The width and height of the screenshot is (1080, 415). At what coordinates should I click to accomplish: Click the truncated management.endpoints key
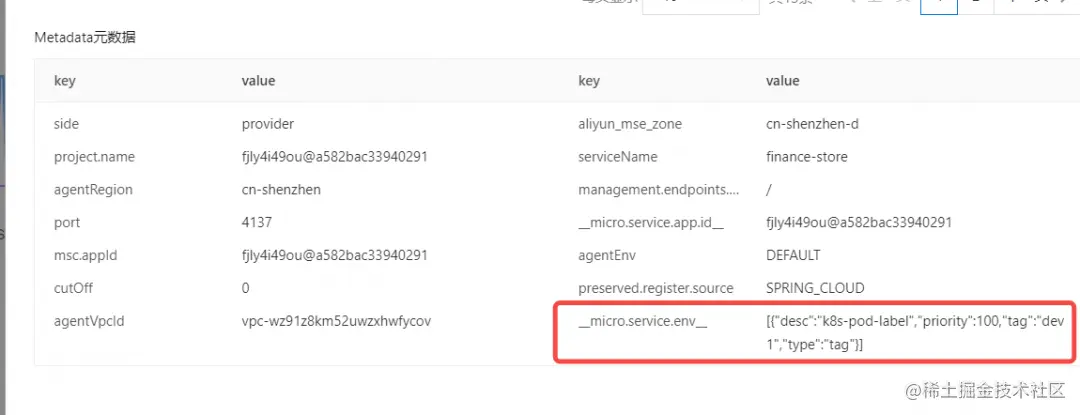(x=658, y=190)
